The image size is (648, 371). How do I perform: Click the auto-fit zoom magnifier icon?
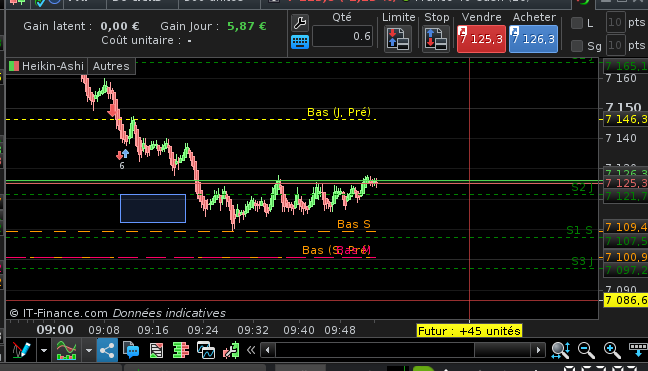(x=561, y=350)
